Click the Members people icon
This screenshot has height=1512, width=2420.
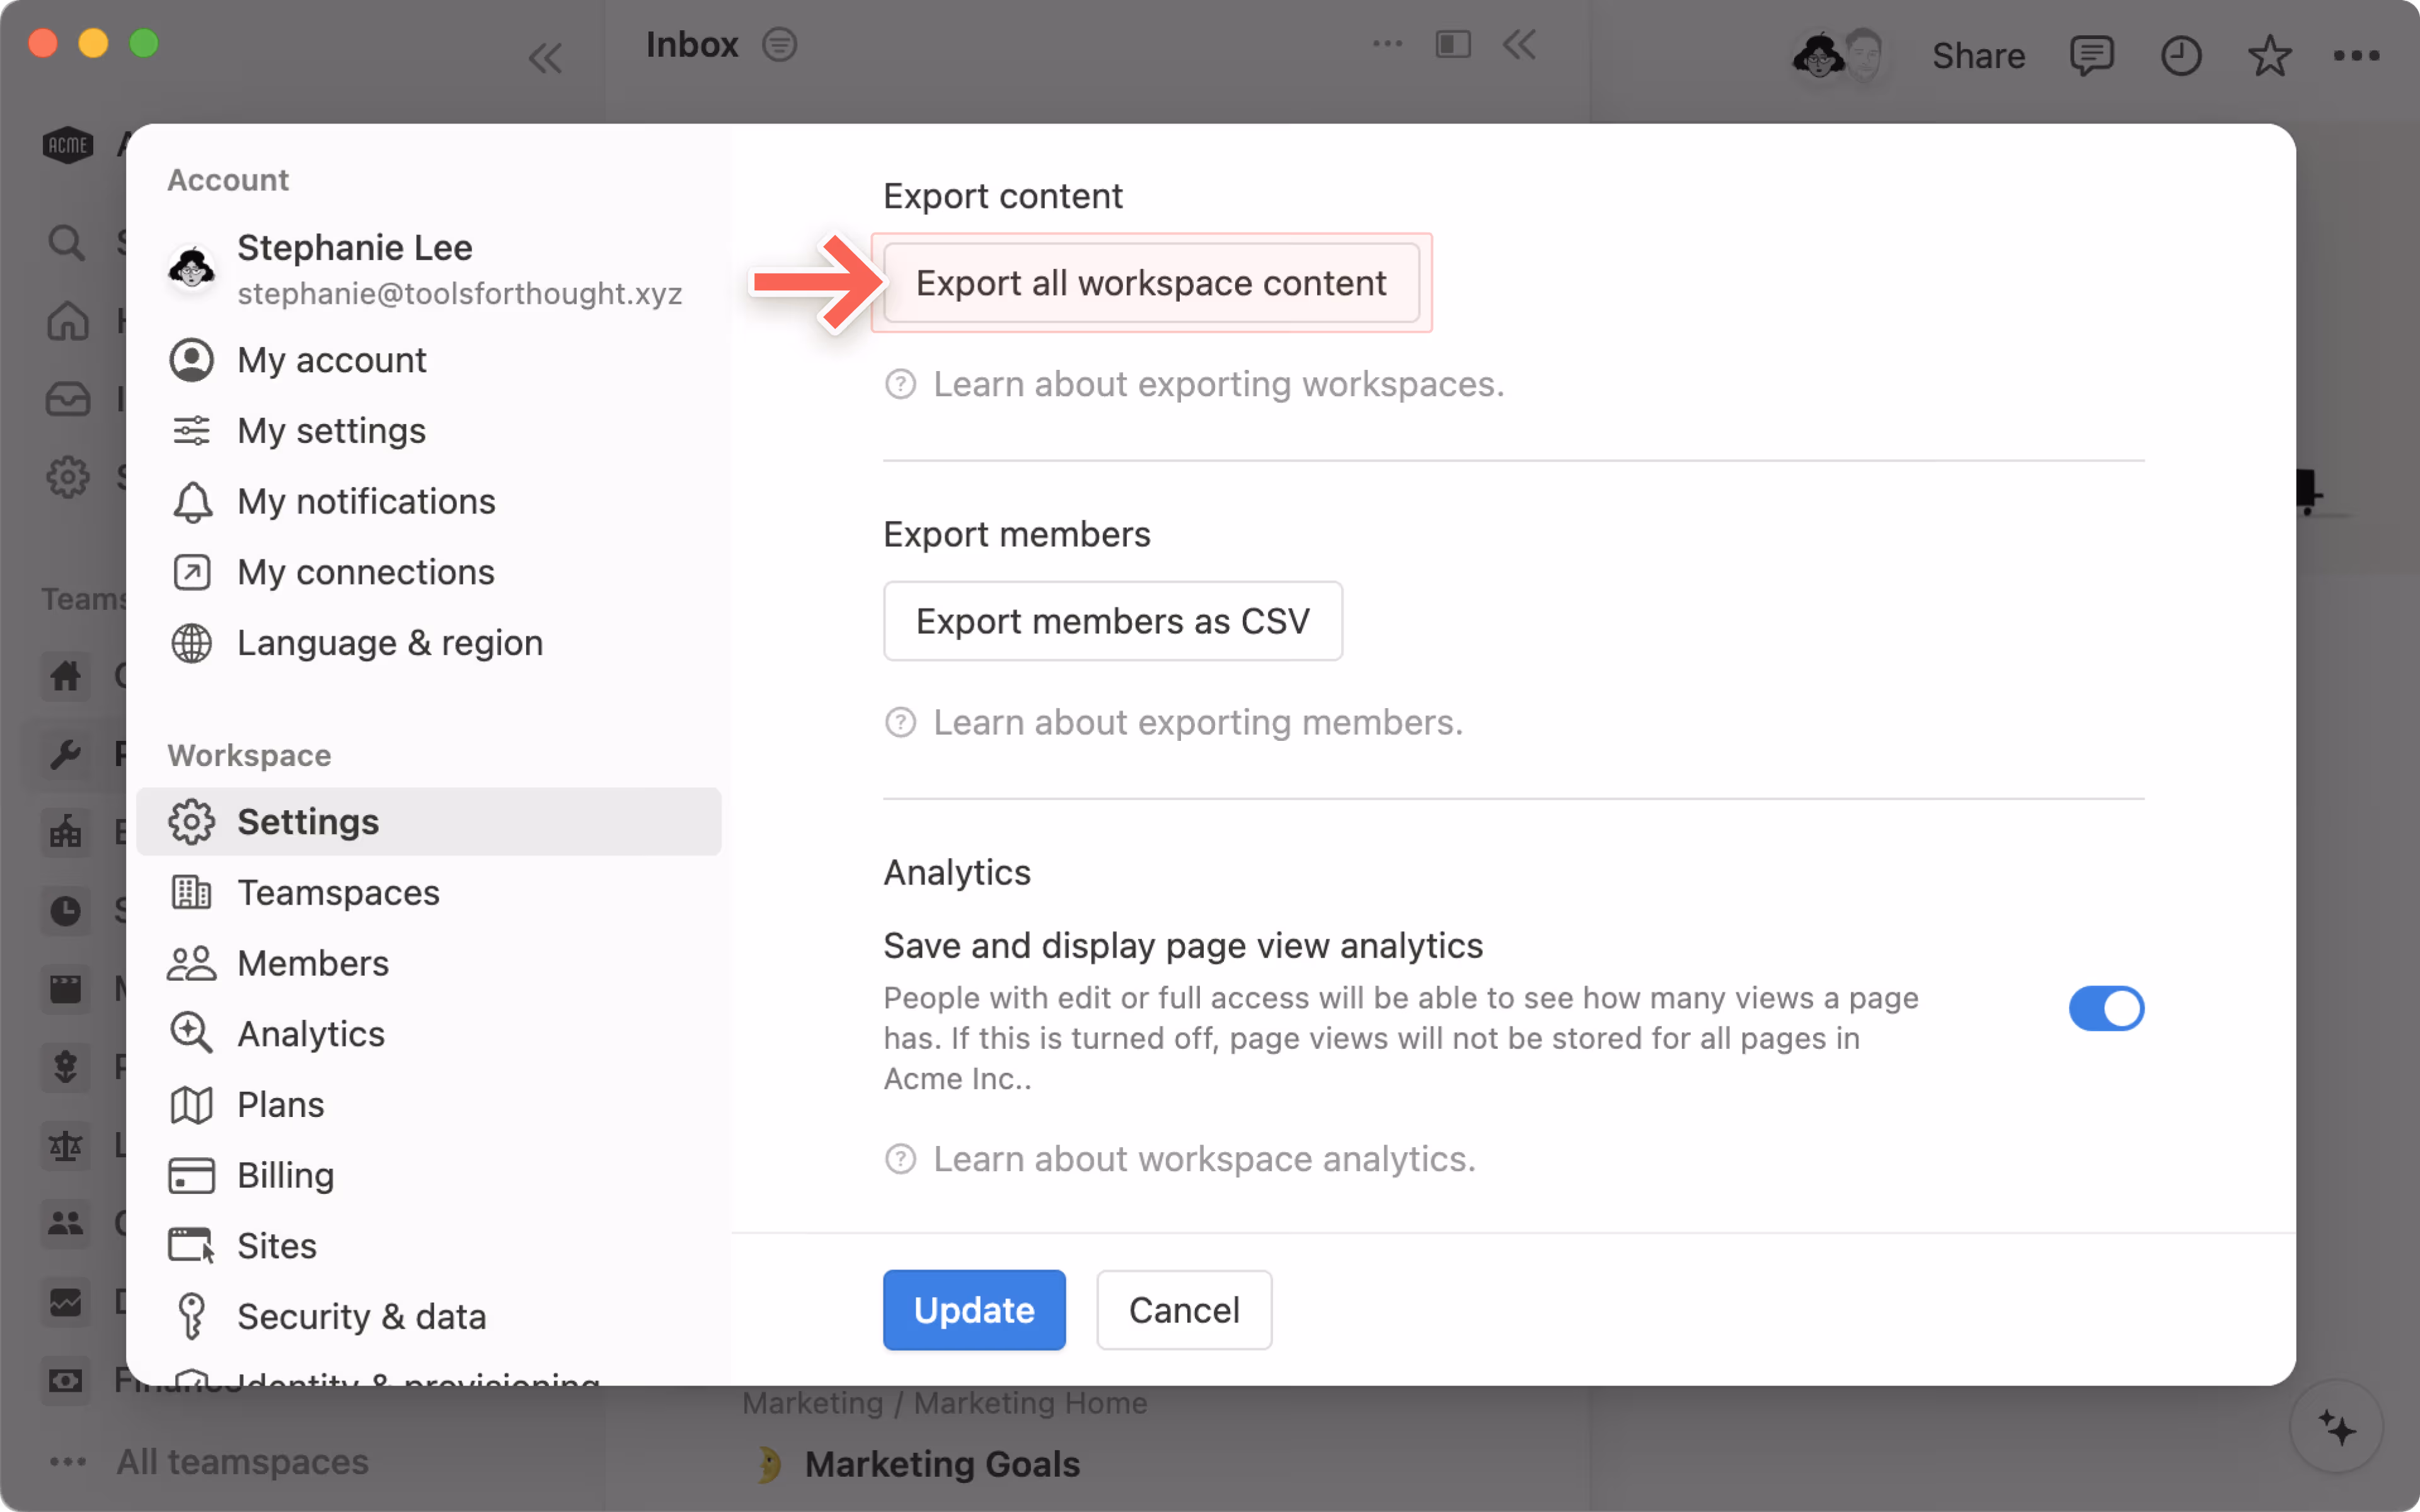(192, 962)
